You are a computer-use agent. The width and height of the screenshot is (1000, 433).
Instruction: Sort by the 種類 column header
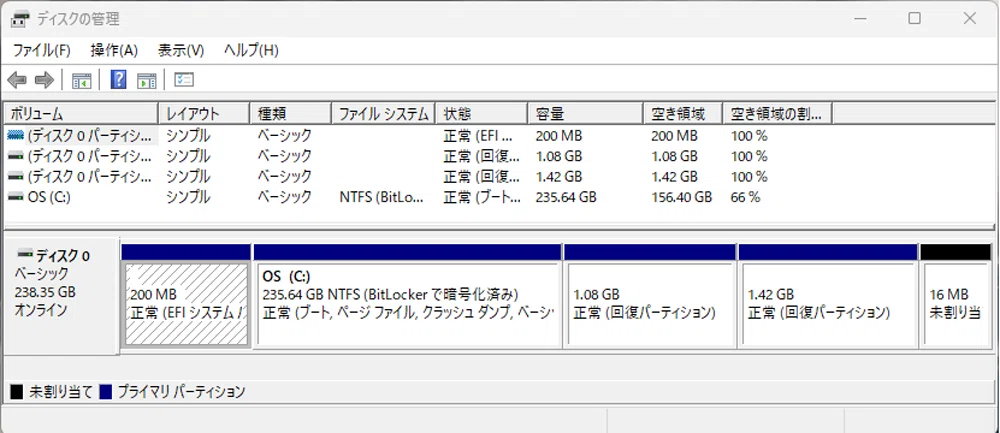point(290,114)
